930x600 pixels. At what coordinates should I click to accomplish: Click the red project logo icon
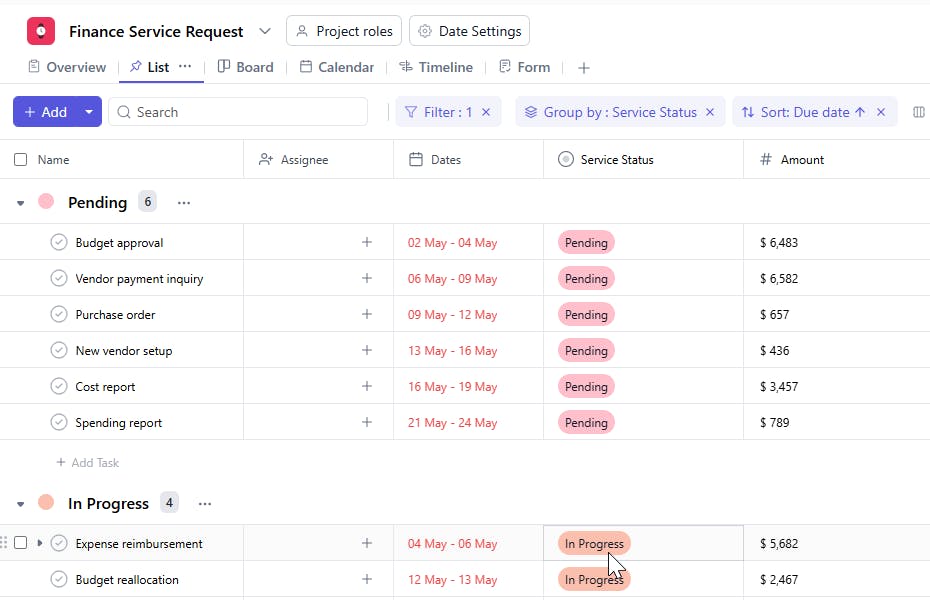click(41, 31)
